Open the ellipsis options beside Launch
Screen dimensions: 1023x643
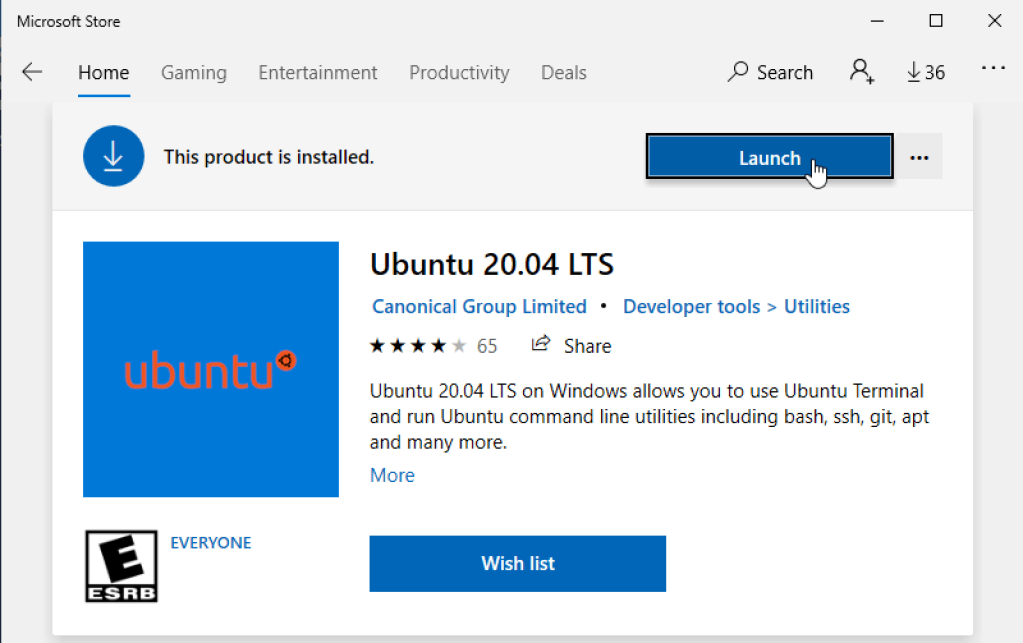point(919,158)
